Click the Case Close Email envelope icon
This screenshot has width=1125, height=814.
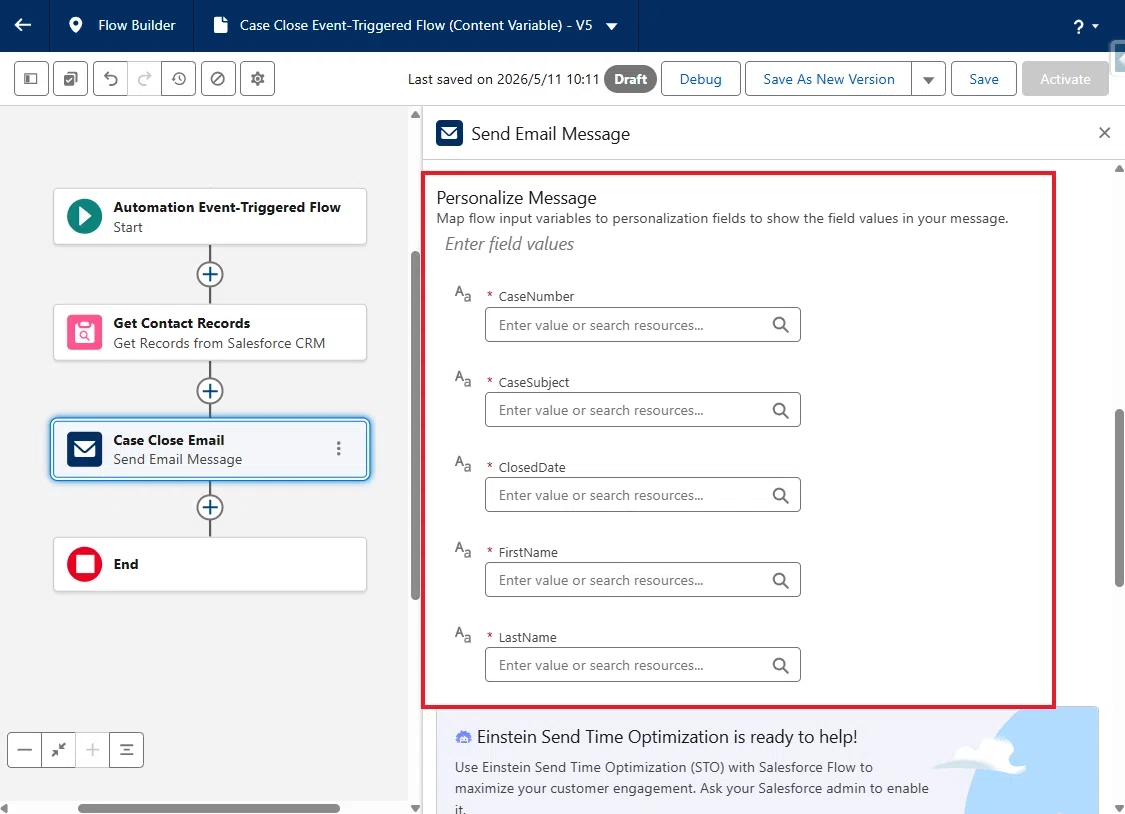(x=85, y=449)
